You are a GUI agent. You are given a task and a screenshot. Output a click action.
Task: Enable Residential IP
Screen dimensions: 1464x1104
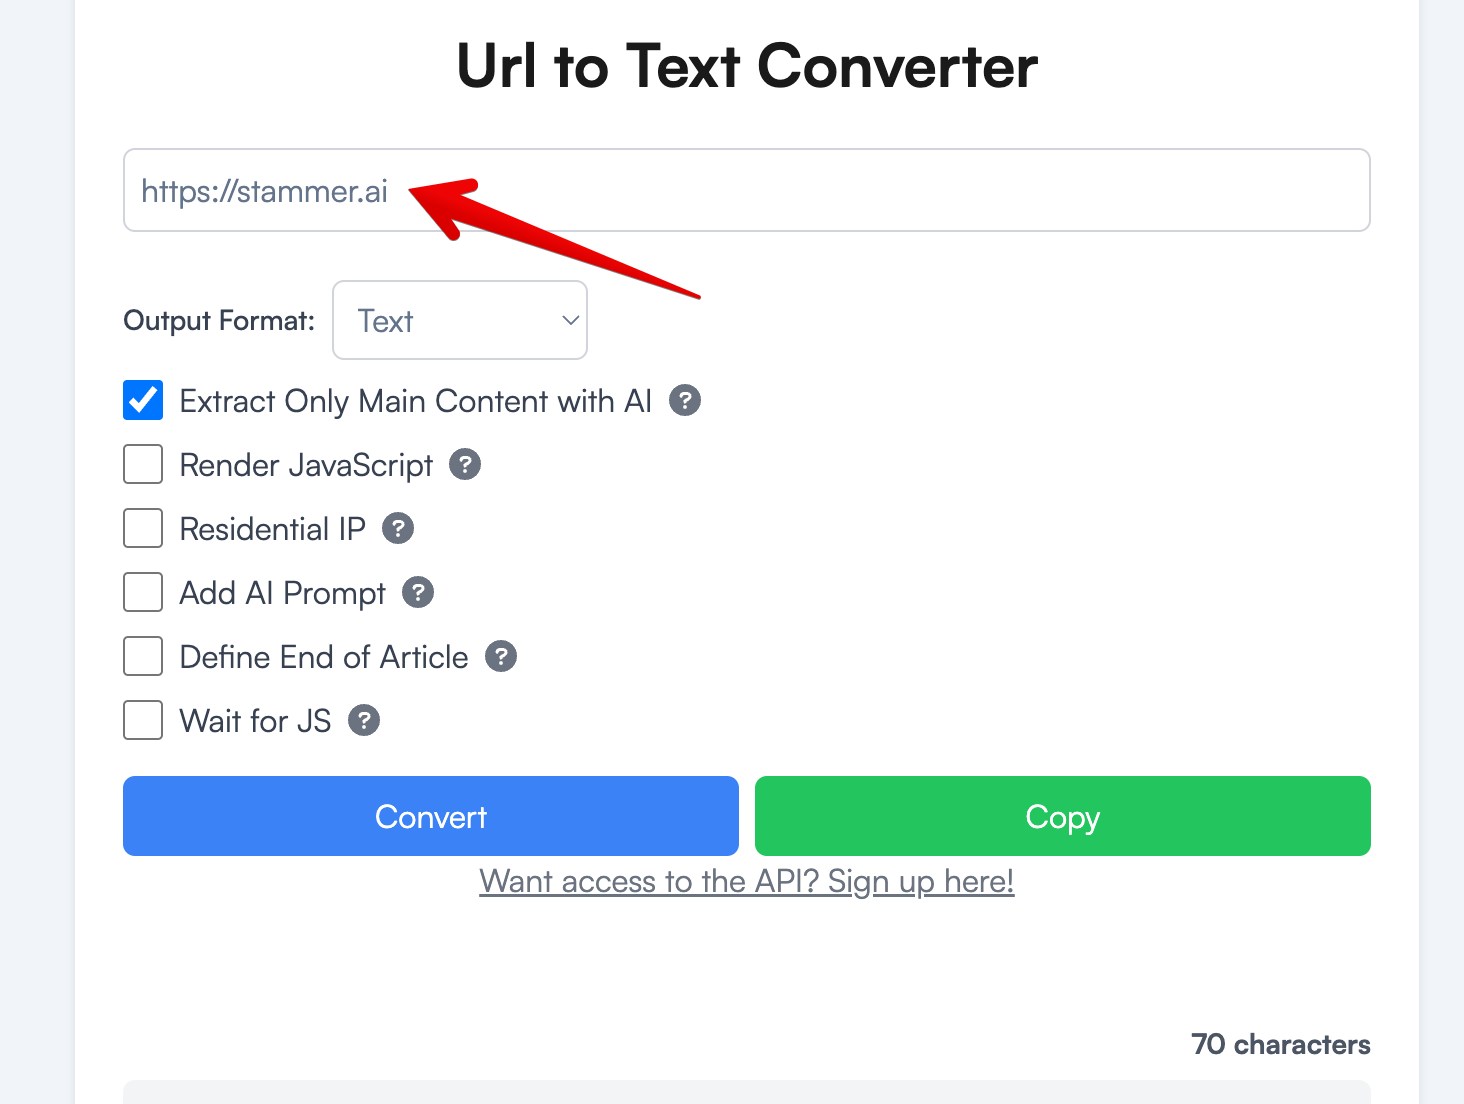(142, 528)
